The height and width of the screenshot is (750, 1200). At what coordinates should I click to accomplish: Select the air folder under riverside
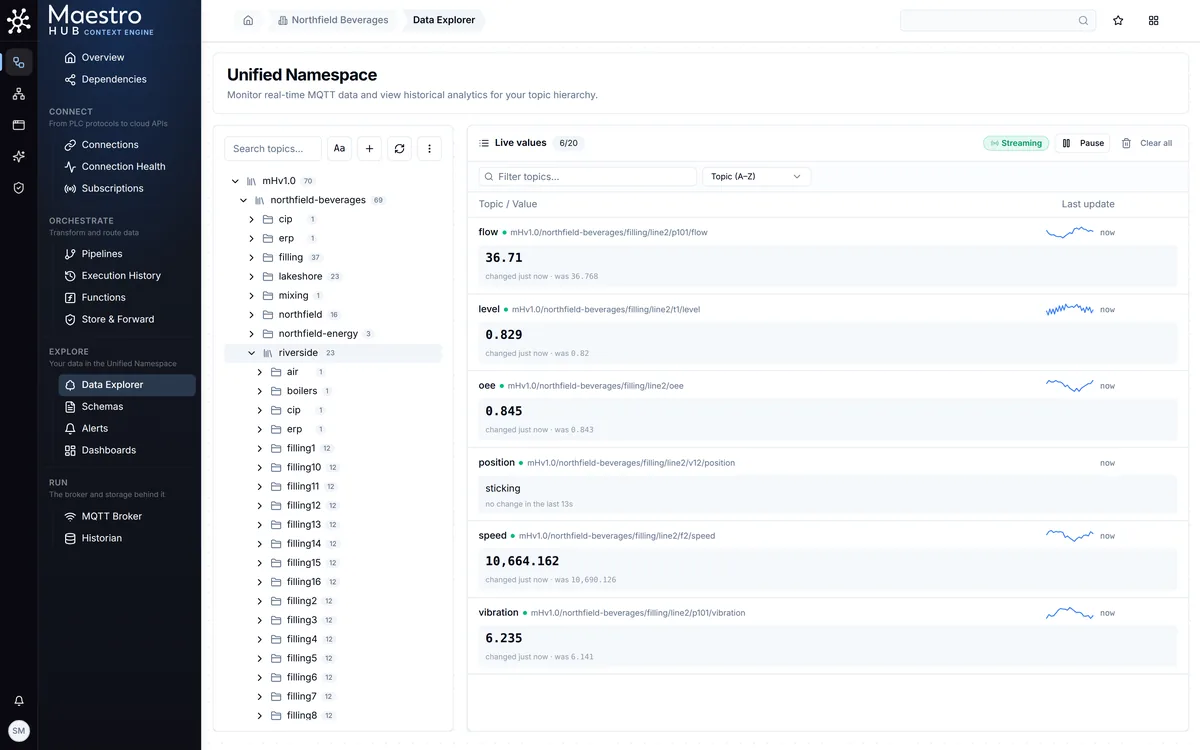(333, 372)
